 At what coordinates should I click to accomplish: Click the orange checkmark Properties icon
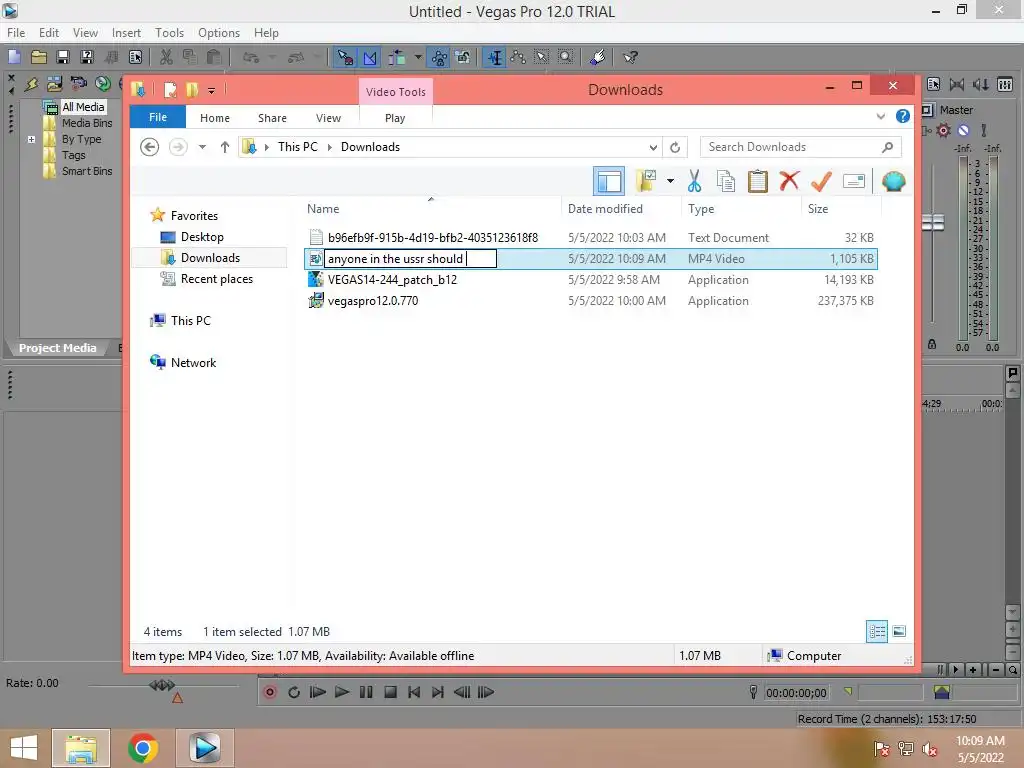[822, 181]
